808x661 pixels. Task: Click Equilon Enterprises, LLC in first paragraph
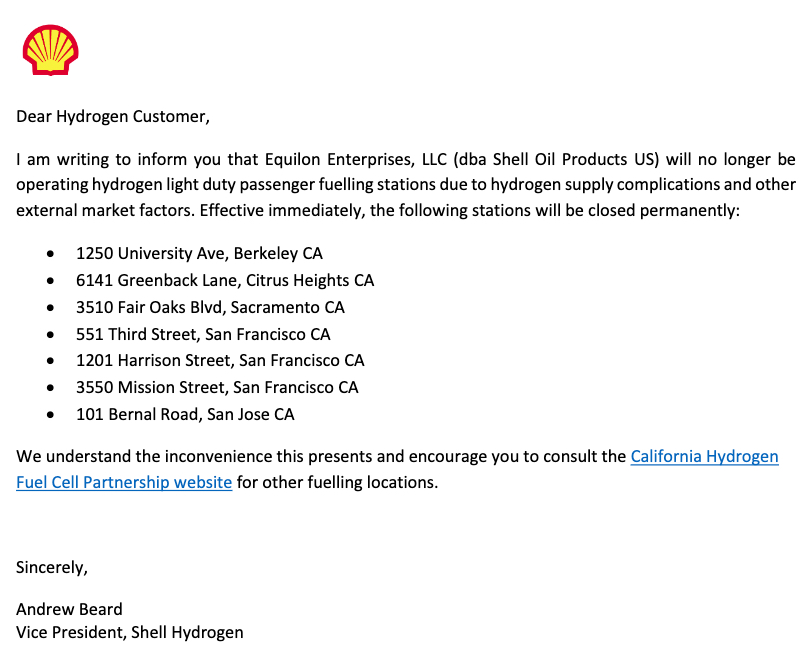[x=356, y=159]
